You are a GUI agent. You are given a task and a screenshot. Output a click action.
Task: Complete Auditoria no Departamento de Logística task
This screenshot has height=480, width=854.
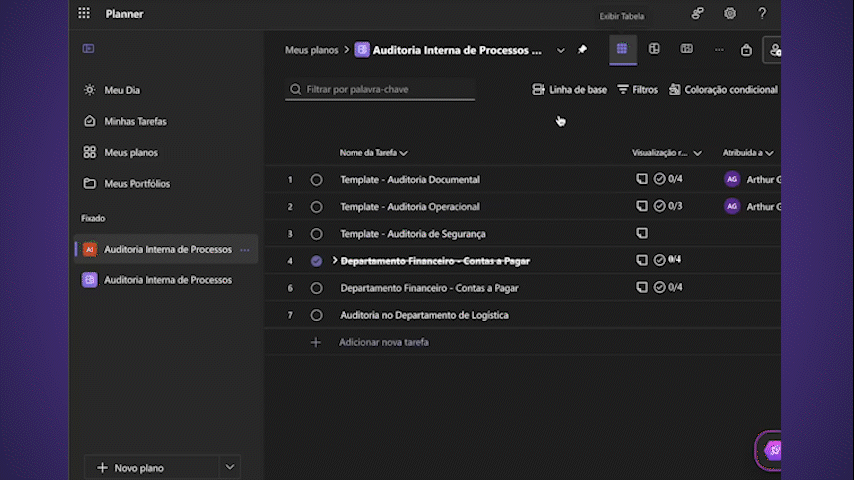point(316,315)
